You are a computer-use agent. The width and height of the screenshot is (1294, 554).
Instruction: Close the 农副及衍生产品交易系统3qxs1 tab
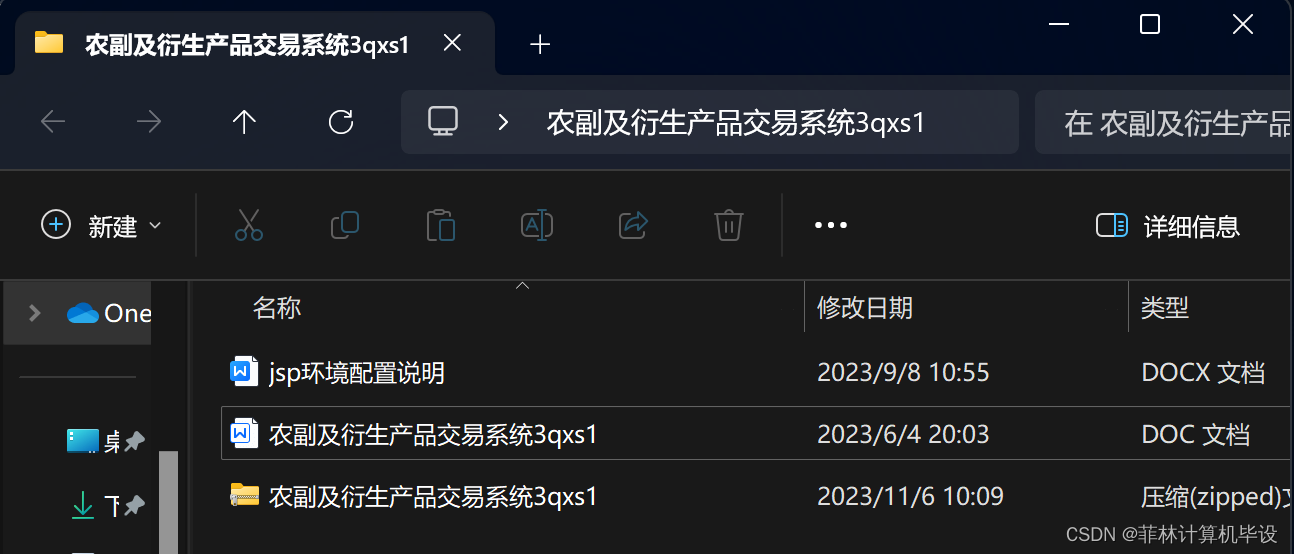coord(452,43)
